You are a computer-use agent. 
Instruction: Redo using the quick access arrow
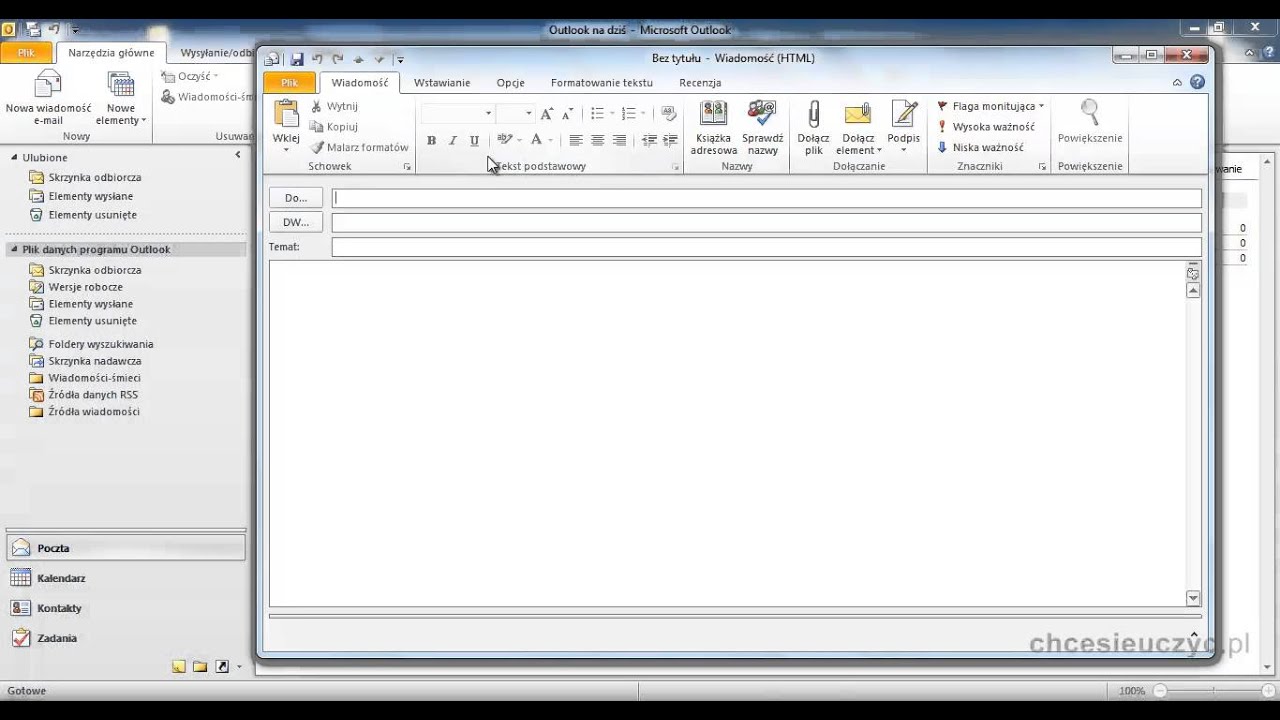tap(338, 59)
